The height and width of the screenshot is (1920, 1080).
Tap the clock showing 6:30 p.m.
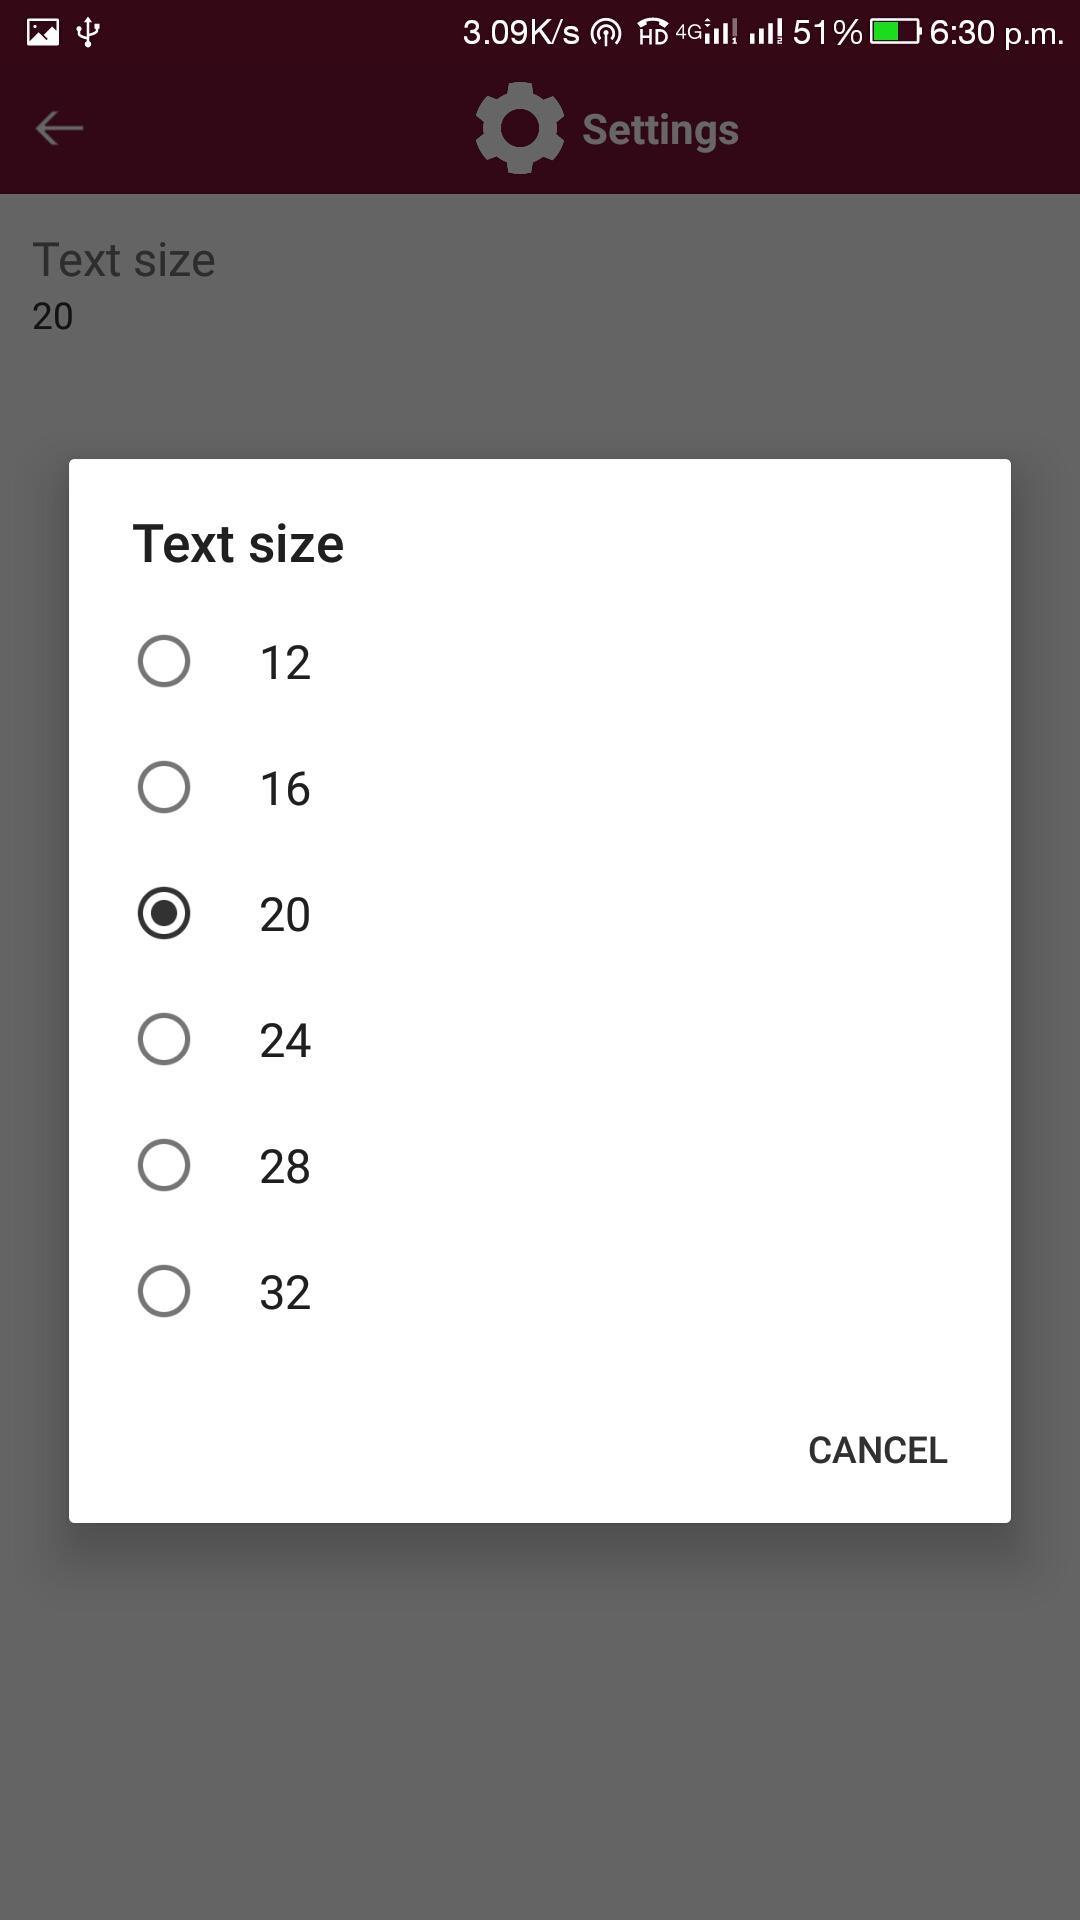[996, 33]
